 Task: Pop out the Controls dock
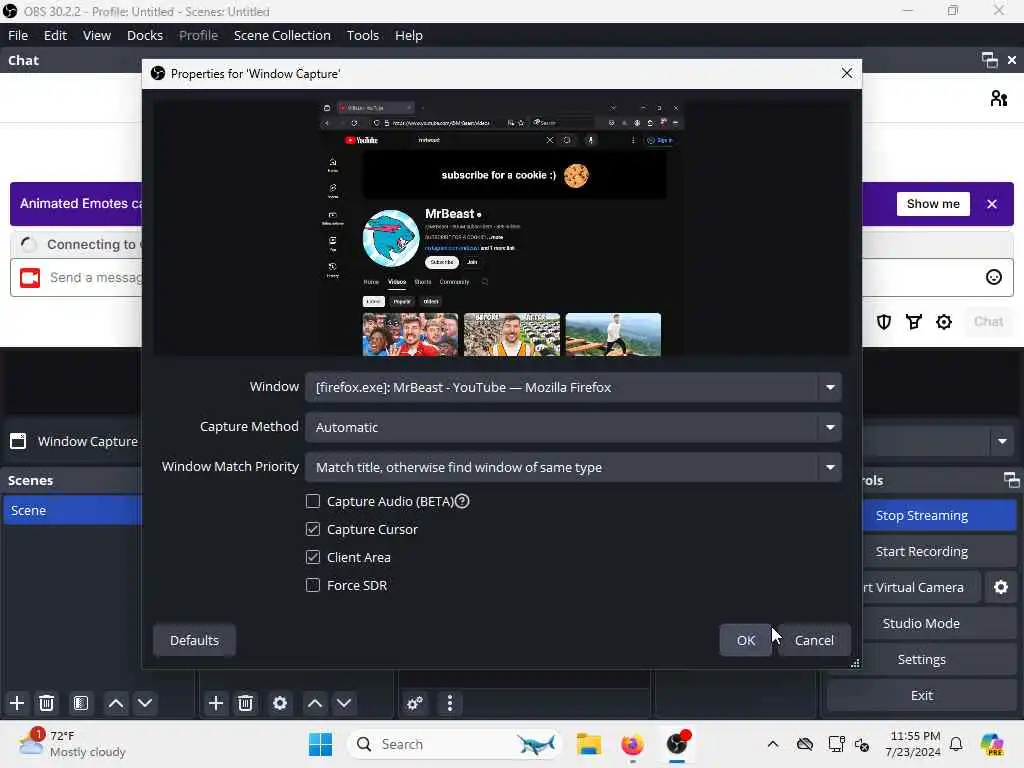click(1012, 480)
